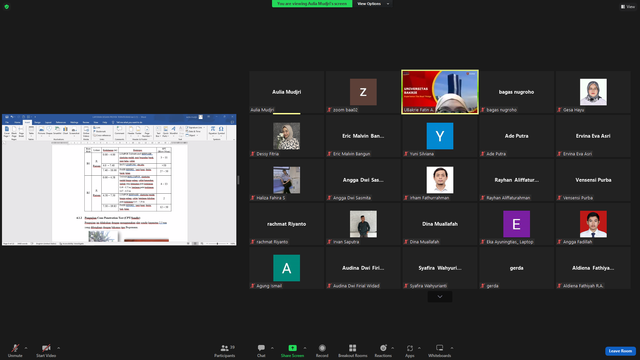The width and height of the screenshot is (640, 360).
Task: Click the Agung Ismail A avatar tile
Action: point(287,268)
